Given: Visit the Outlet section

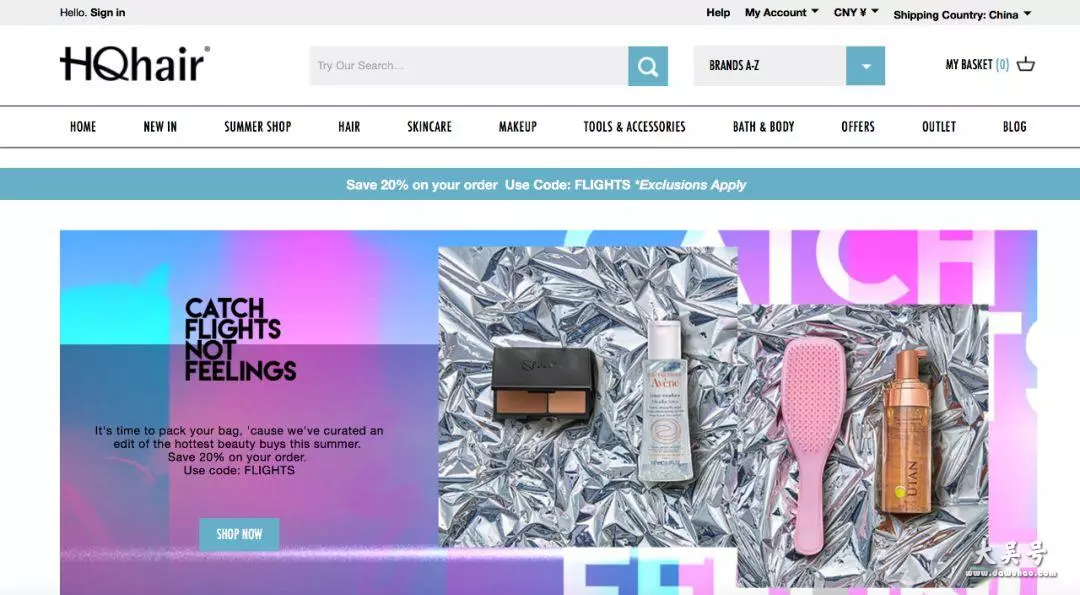Looking at the screenshot, I should click(x=939, y=127).
